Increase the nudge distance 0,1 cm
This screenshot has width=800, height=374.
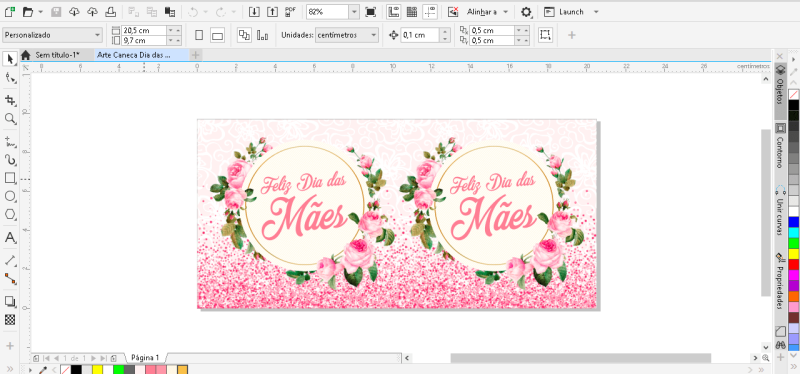coord(444,32)
